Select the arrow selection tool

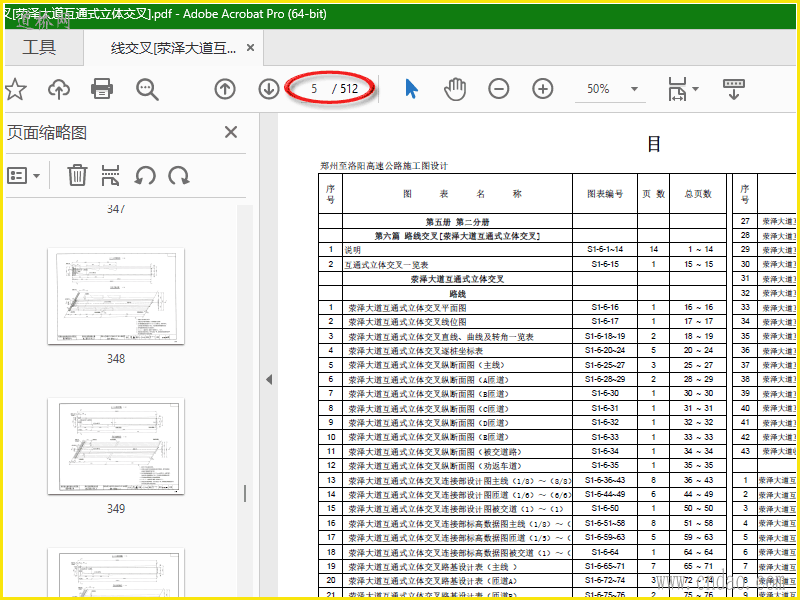[411, 89]
